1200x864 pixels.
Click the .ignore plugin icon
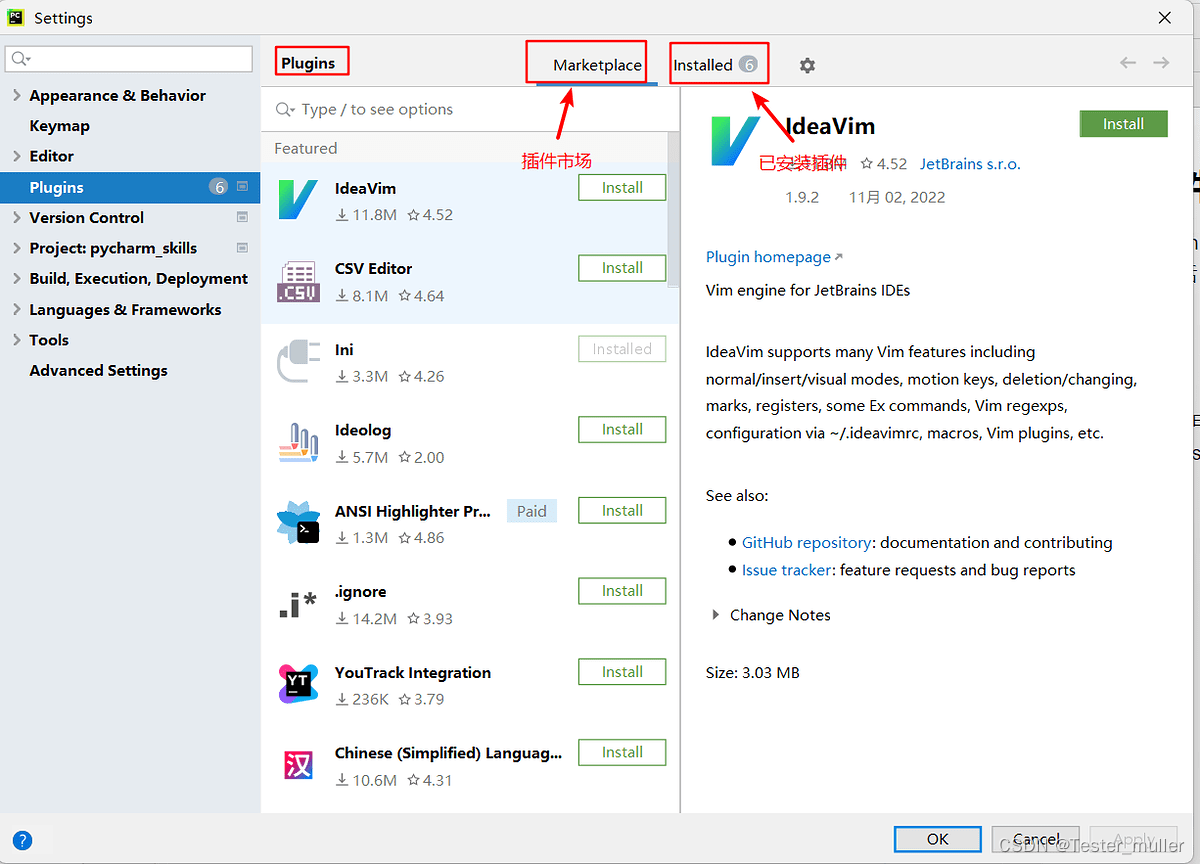point(298,604)
